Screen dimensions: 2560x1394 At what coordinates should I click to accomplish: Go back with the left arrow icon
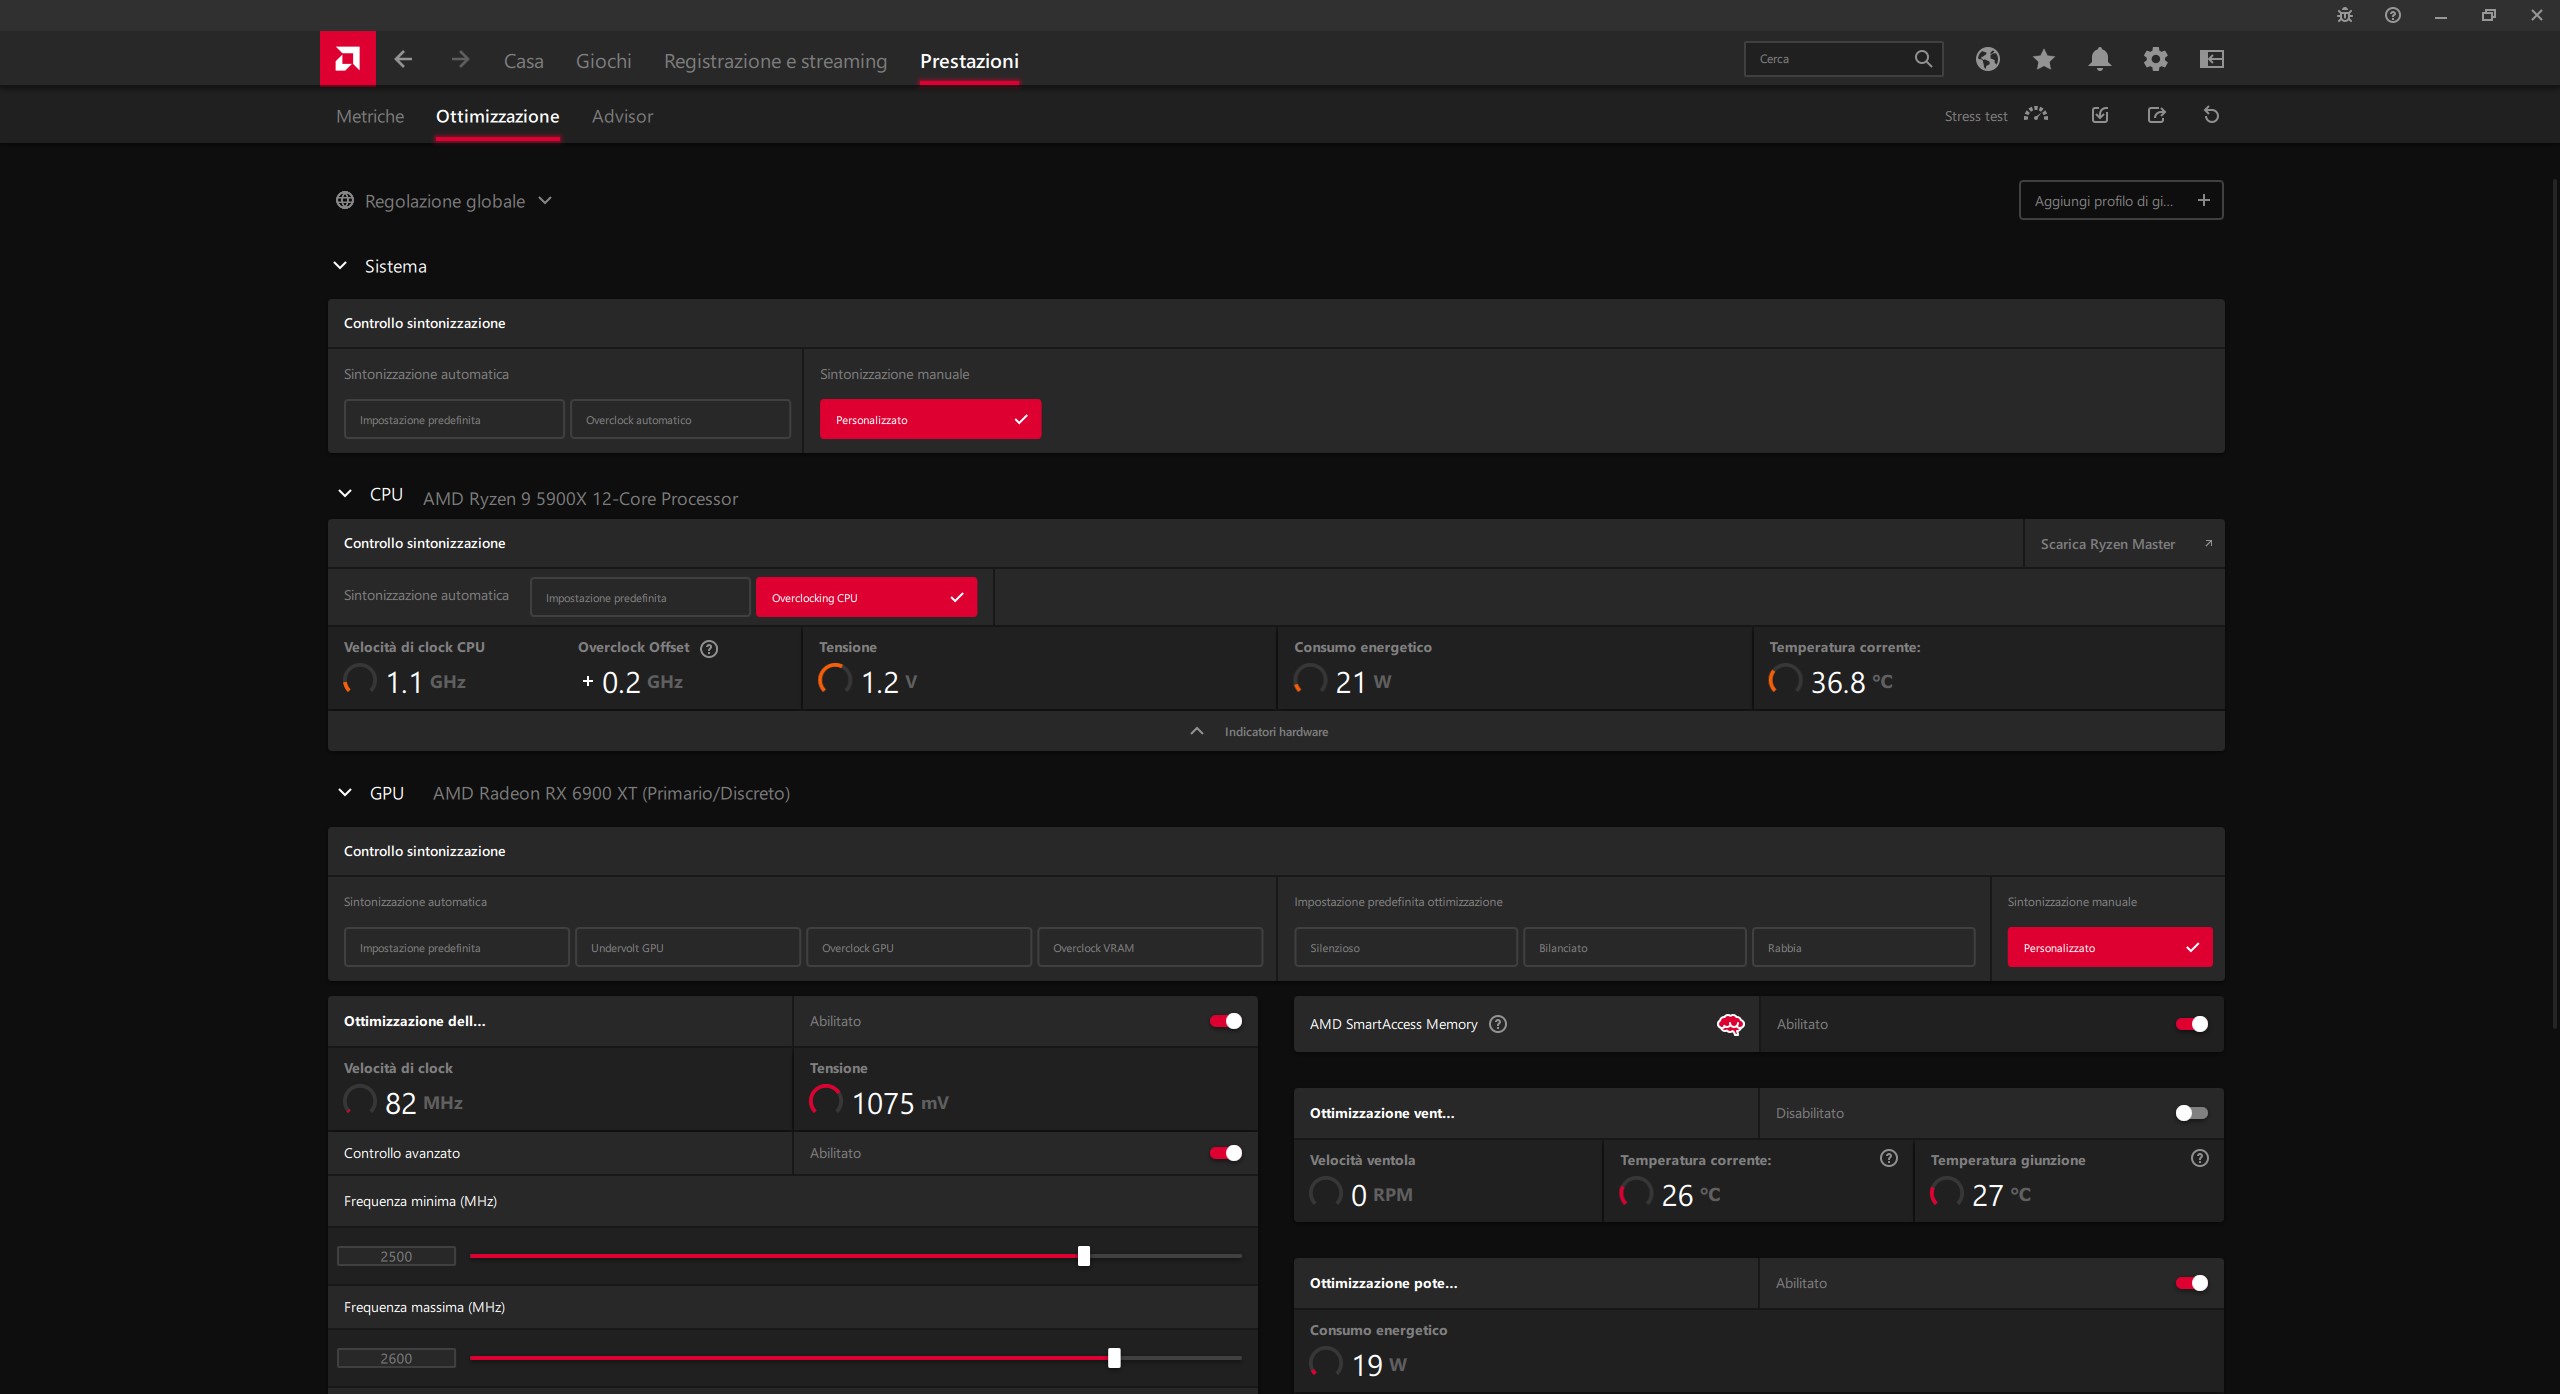pos(403,59)
